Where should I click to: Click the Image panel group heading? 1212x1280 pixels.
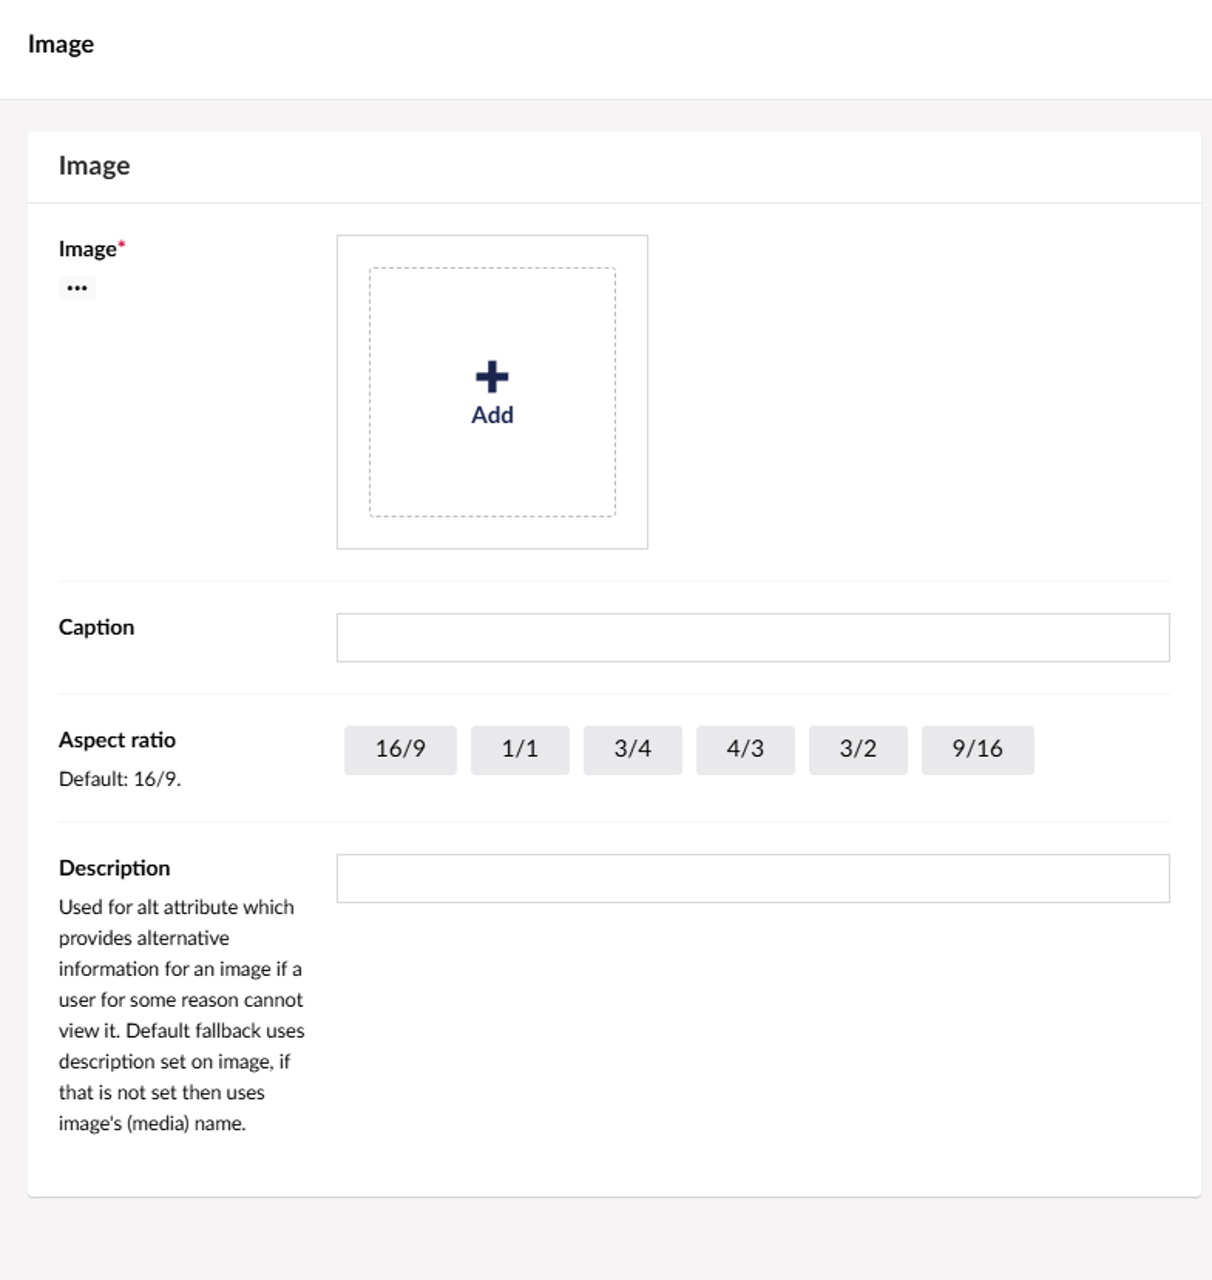tap(94, 166)
